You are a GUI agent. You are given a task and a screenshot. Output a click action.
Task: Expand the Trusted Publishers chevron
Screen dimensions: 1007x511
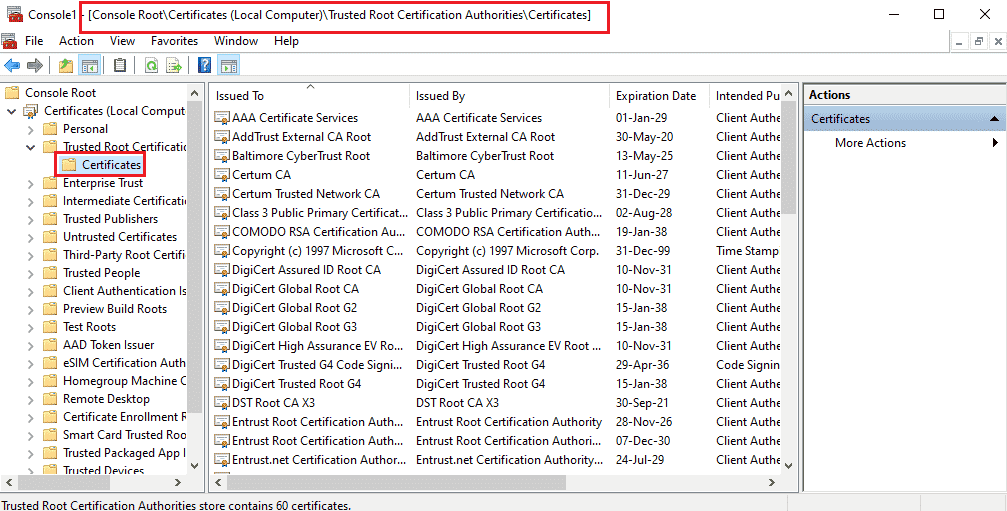[31, 219]
